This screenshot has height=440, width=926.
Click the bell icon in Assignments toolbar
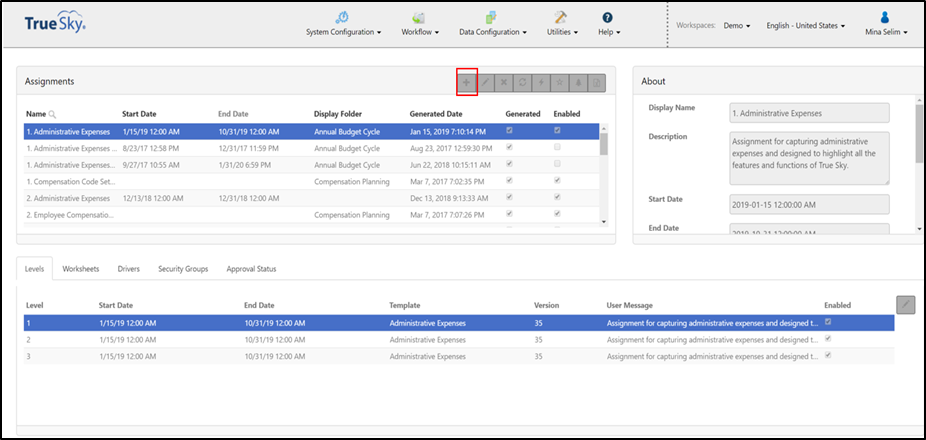(x=578, y=83)
